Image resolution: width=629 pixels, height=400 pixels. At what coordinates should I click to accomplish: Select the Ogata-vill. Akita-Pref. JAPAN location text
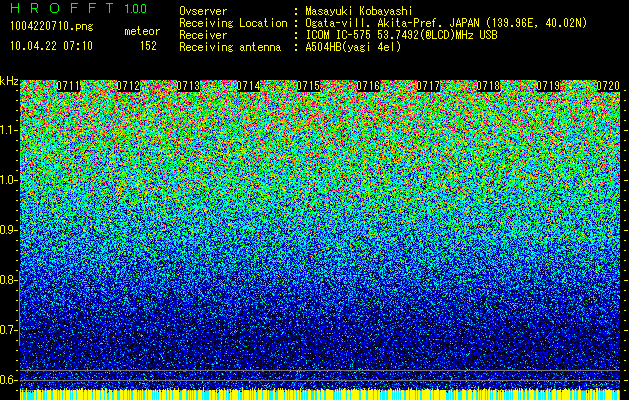pos(446,24)
